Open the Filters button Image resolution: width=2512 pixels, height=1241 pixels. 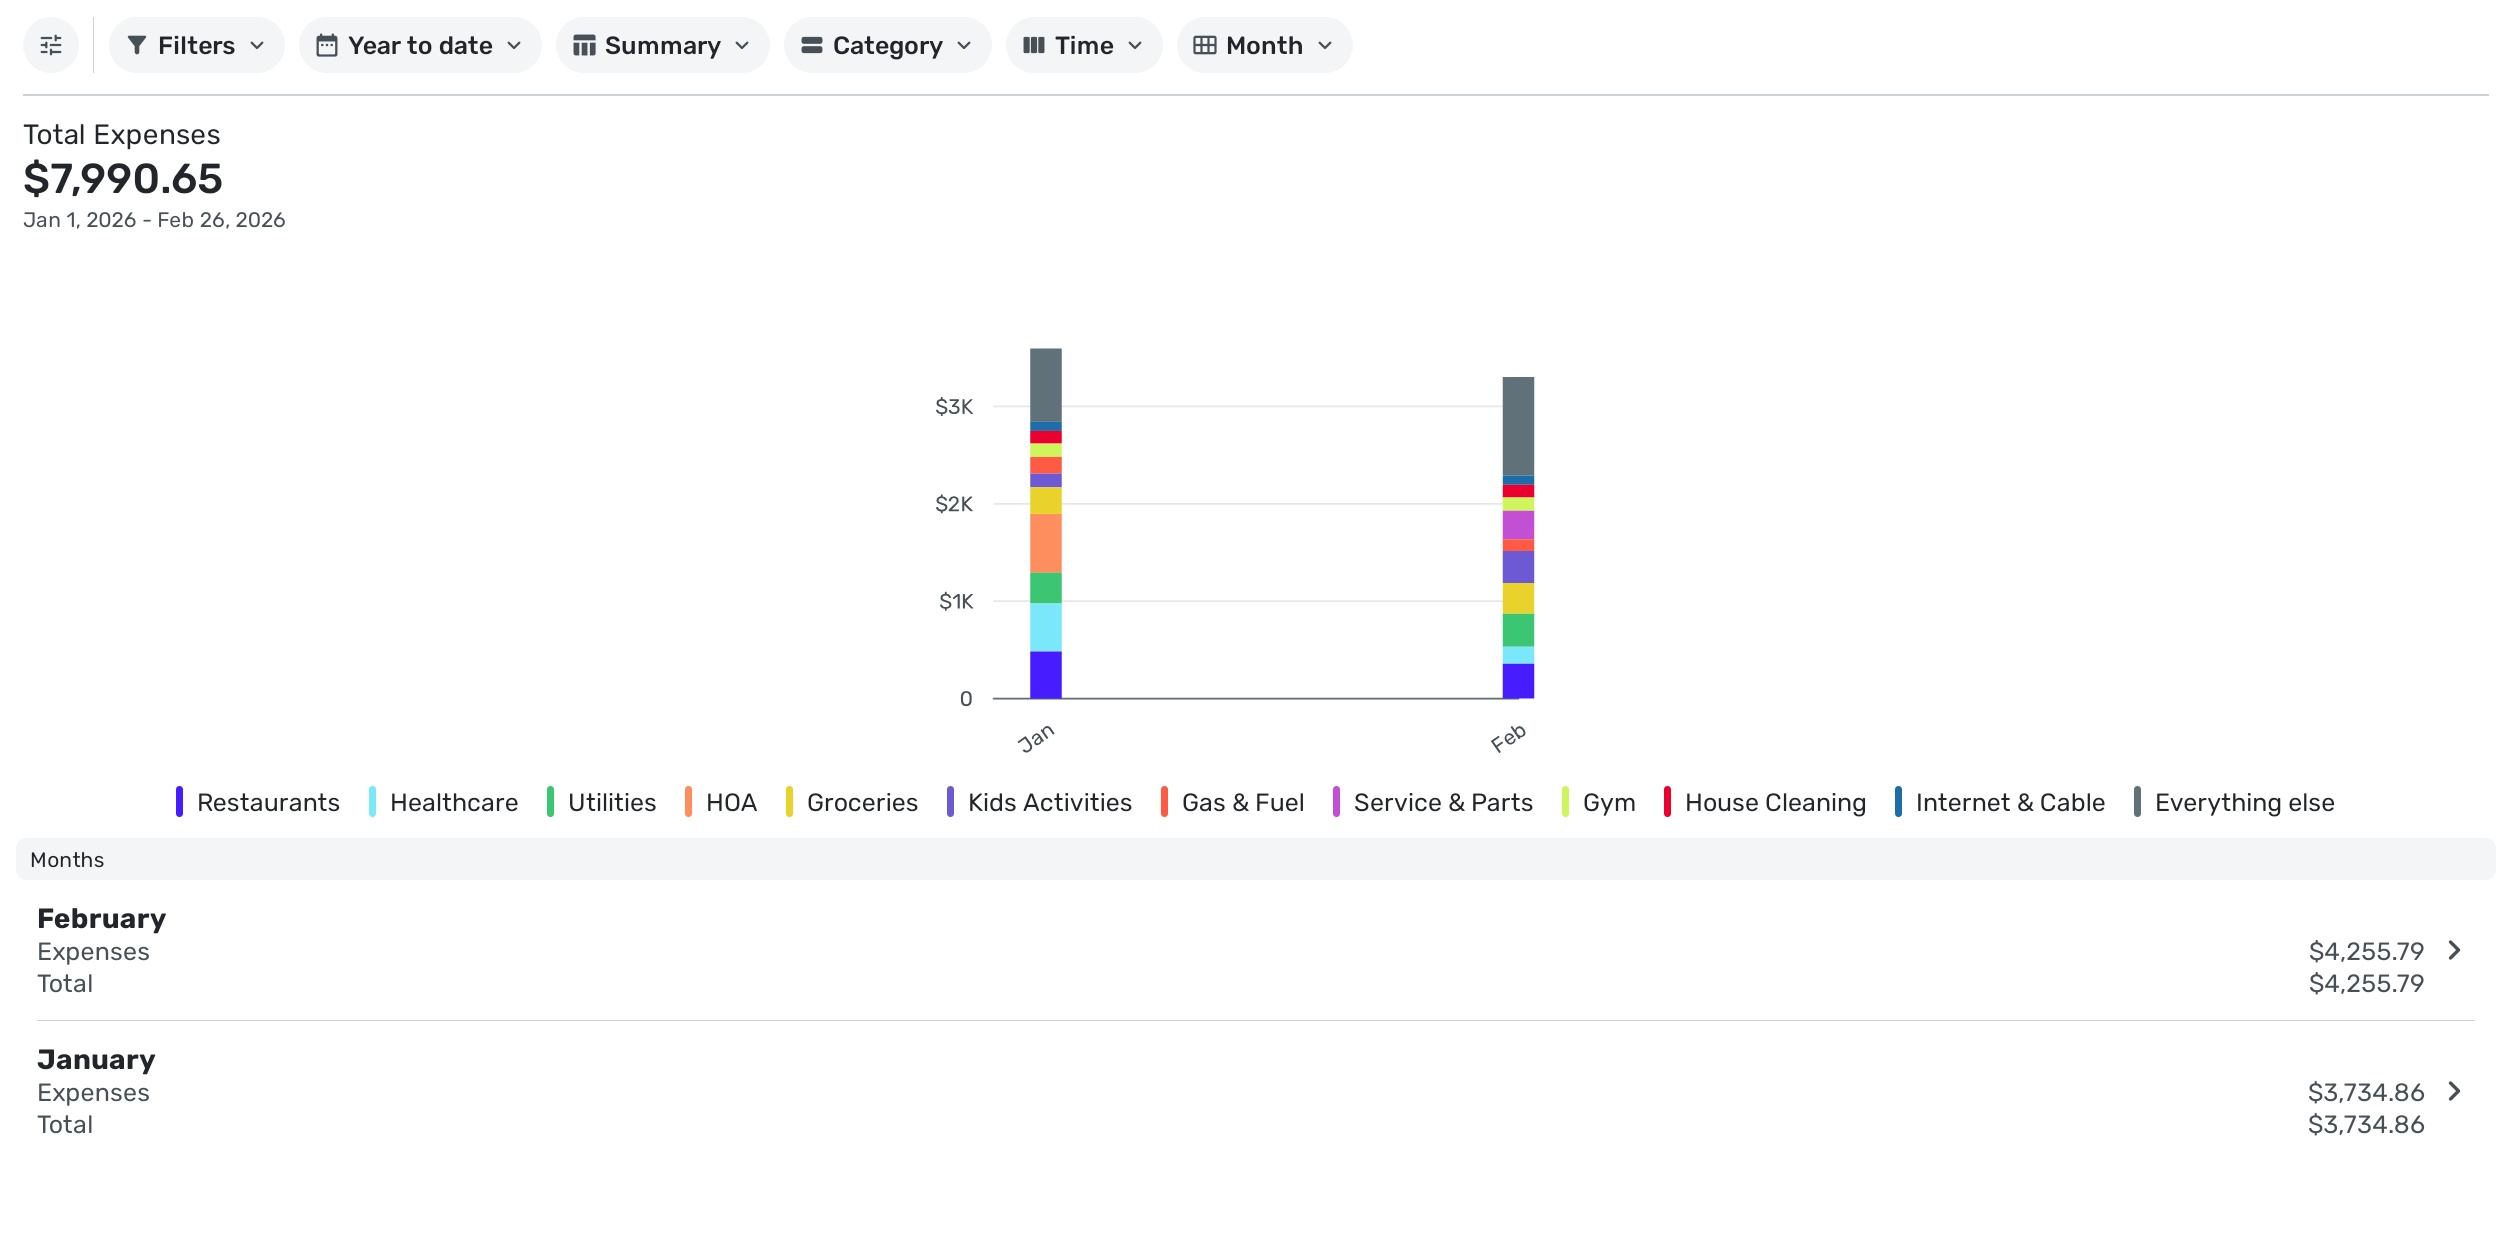tap(196, 45)
